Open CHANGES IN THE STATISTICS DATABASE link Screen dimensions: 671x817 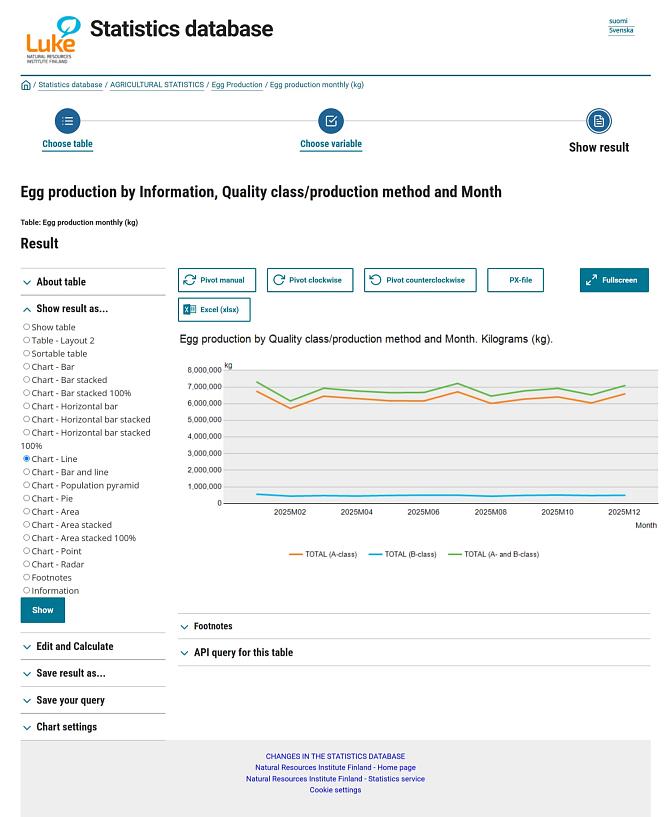[x=336, y=756]
